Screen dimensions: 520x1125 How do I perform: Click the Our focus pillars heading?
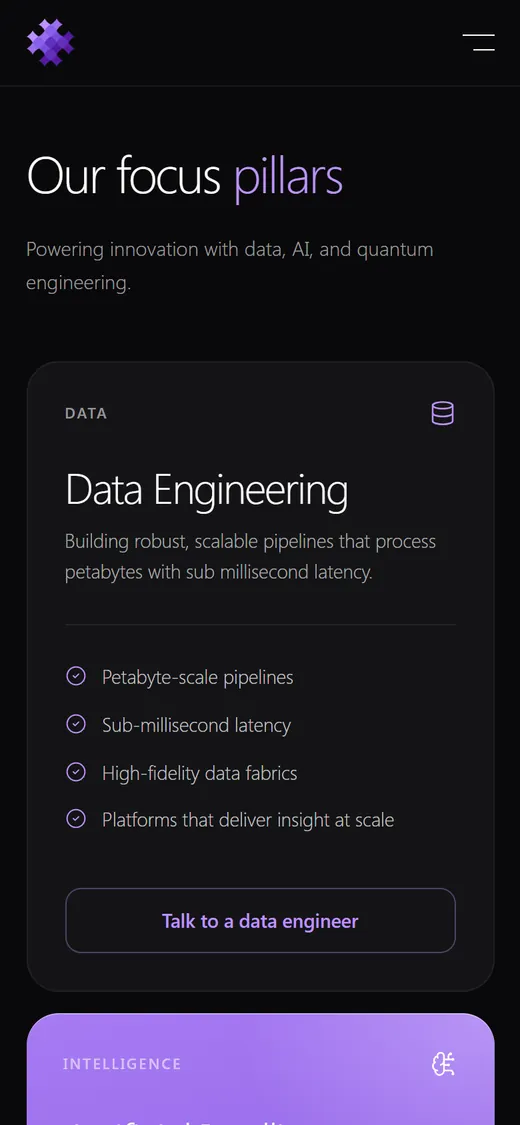[x=185, y=176]
